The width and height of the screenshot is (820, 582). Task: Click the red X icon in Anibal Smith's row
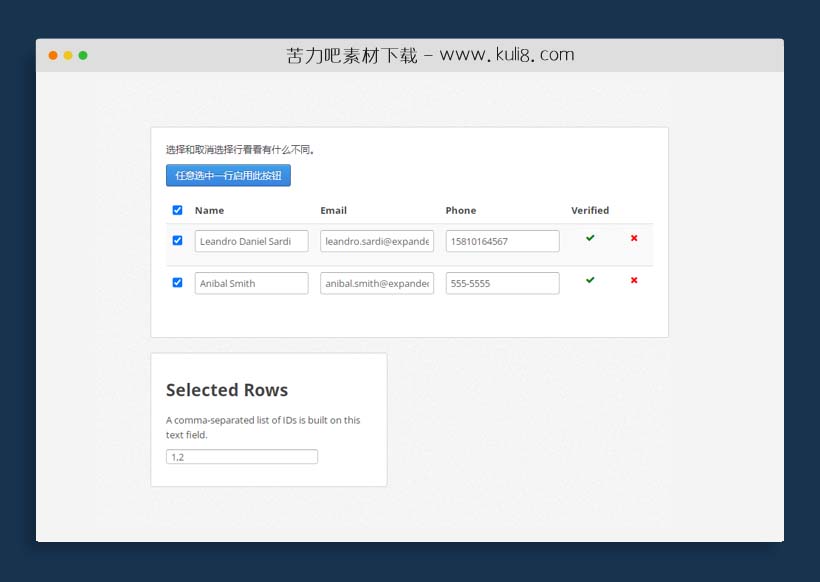[x=633, y=280]
